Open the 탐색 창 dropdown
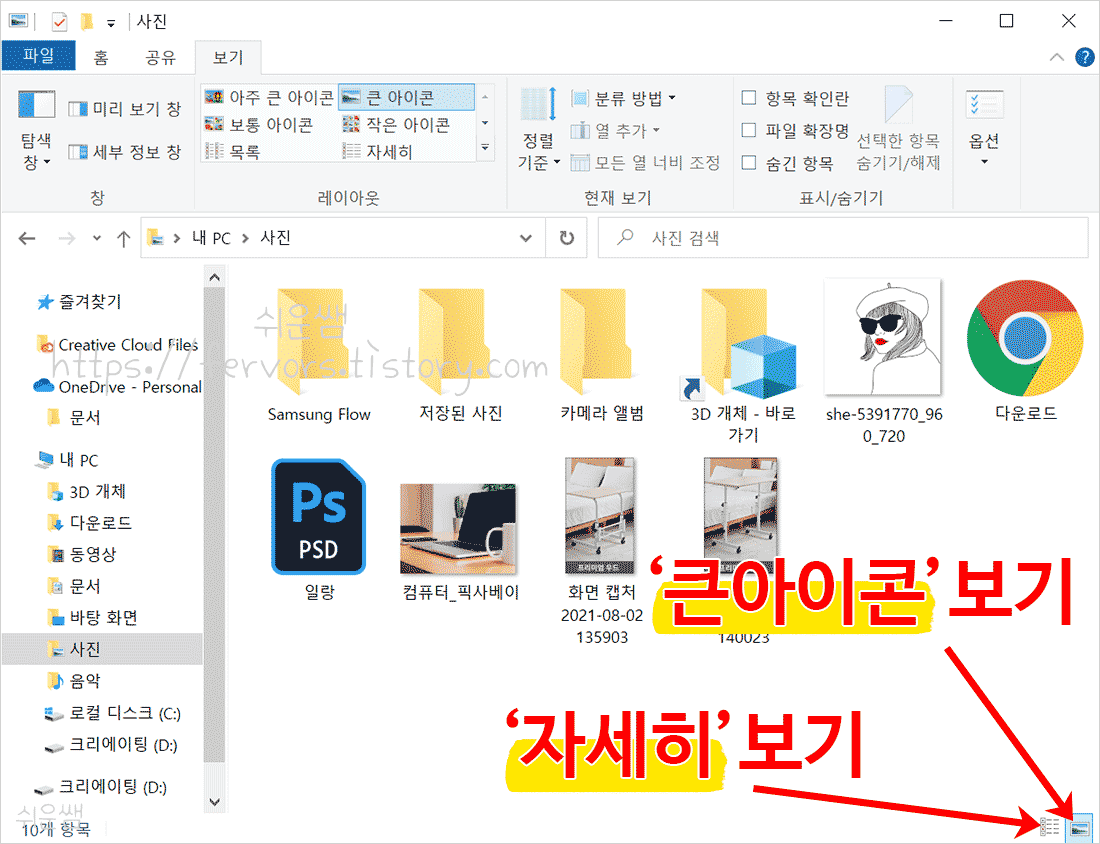The width and height of the screenshot is (1100, 844). click(x=36, y=130)
